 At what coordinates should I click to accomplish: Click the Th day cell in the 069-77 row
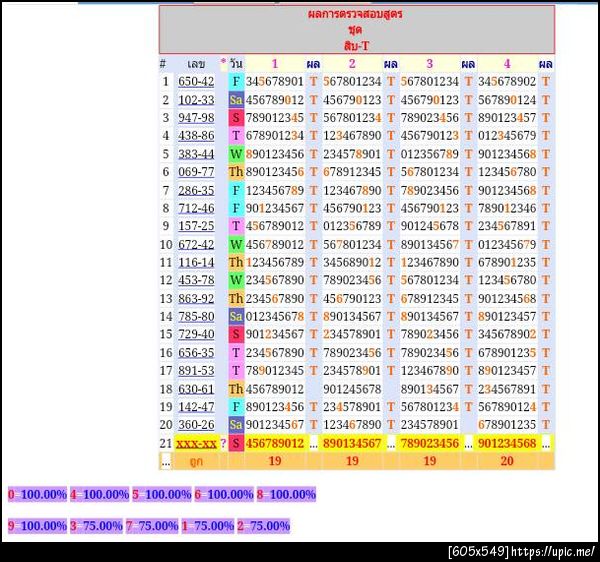pos(236,172)
